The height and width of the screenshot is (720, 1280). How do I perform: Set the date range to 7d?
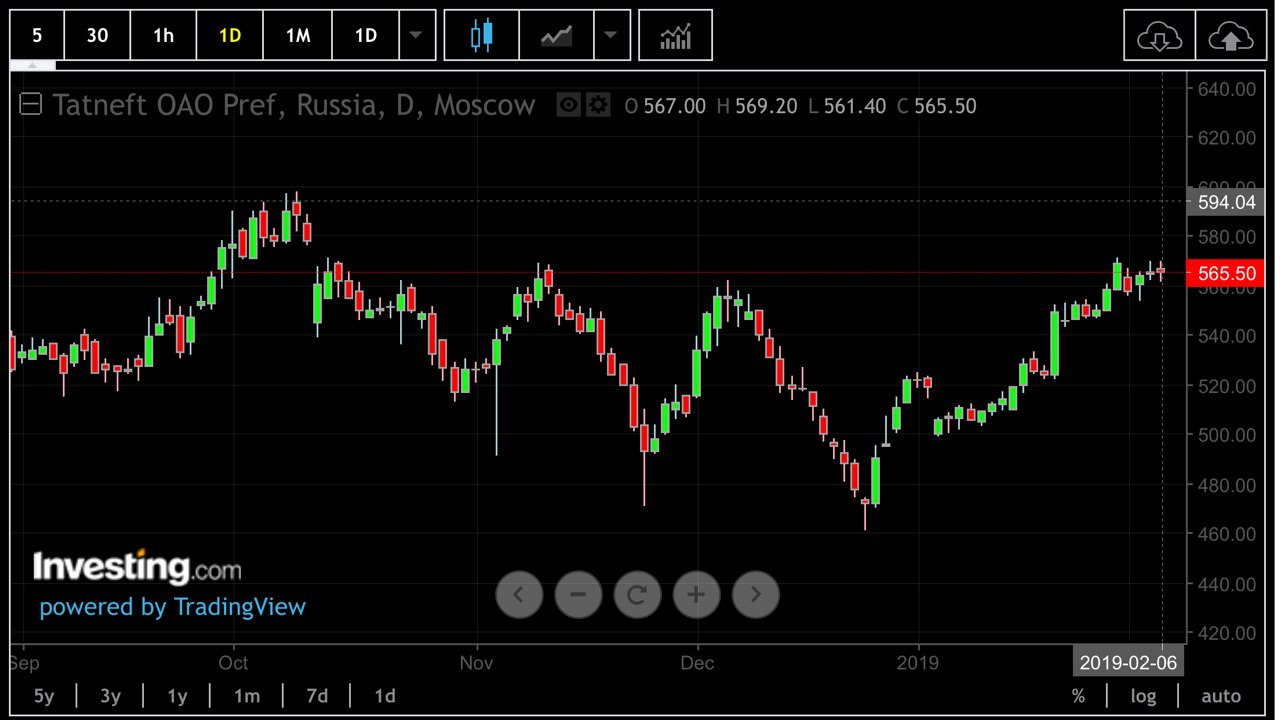[317, 696]
